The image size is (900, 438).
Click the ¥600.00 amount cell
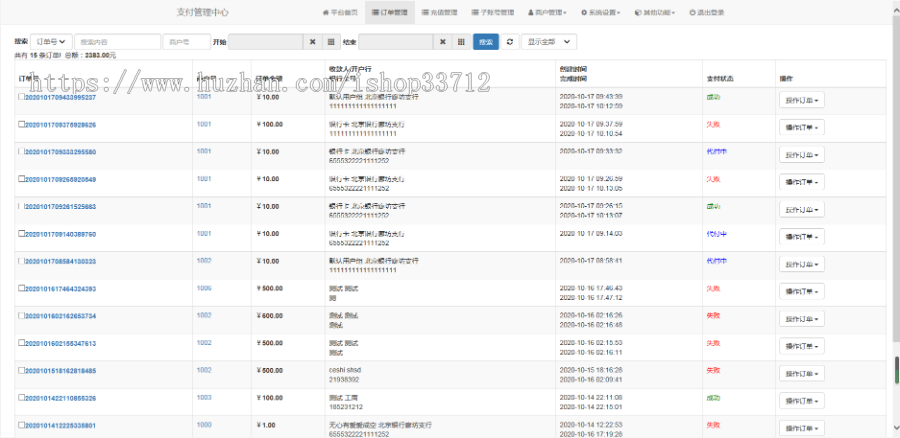(269, 316)
